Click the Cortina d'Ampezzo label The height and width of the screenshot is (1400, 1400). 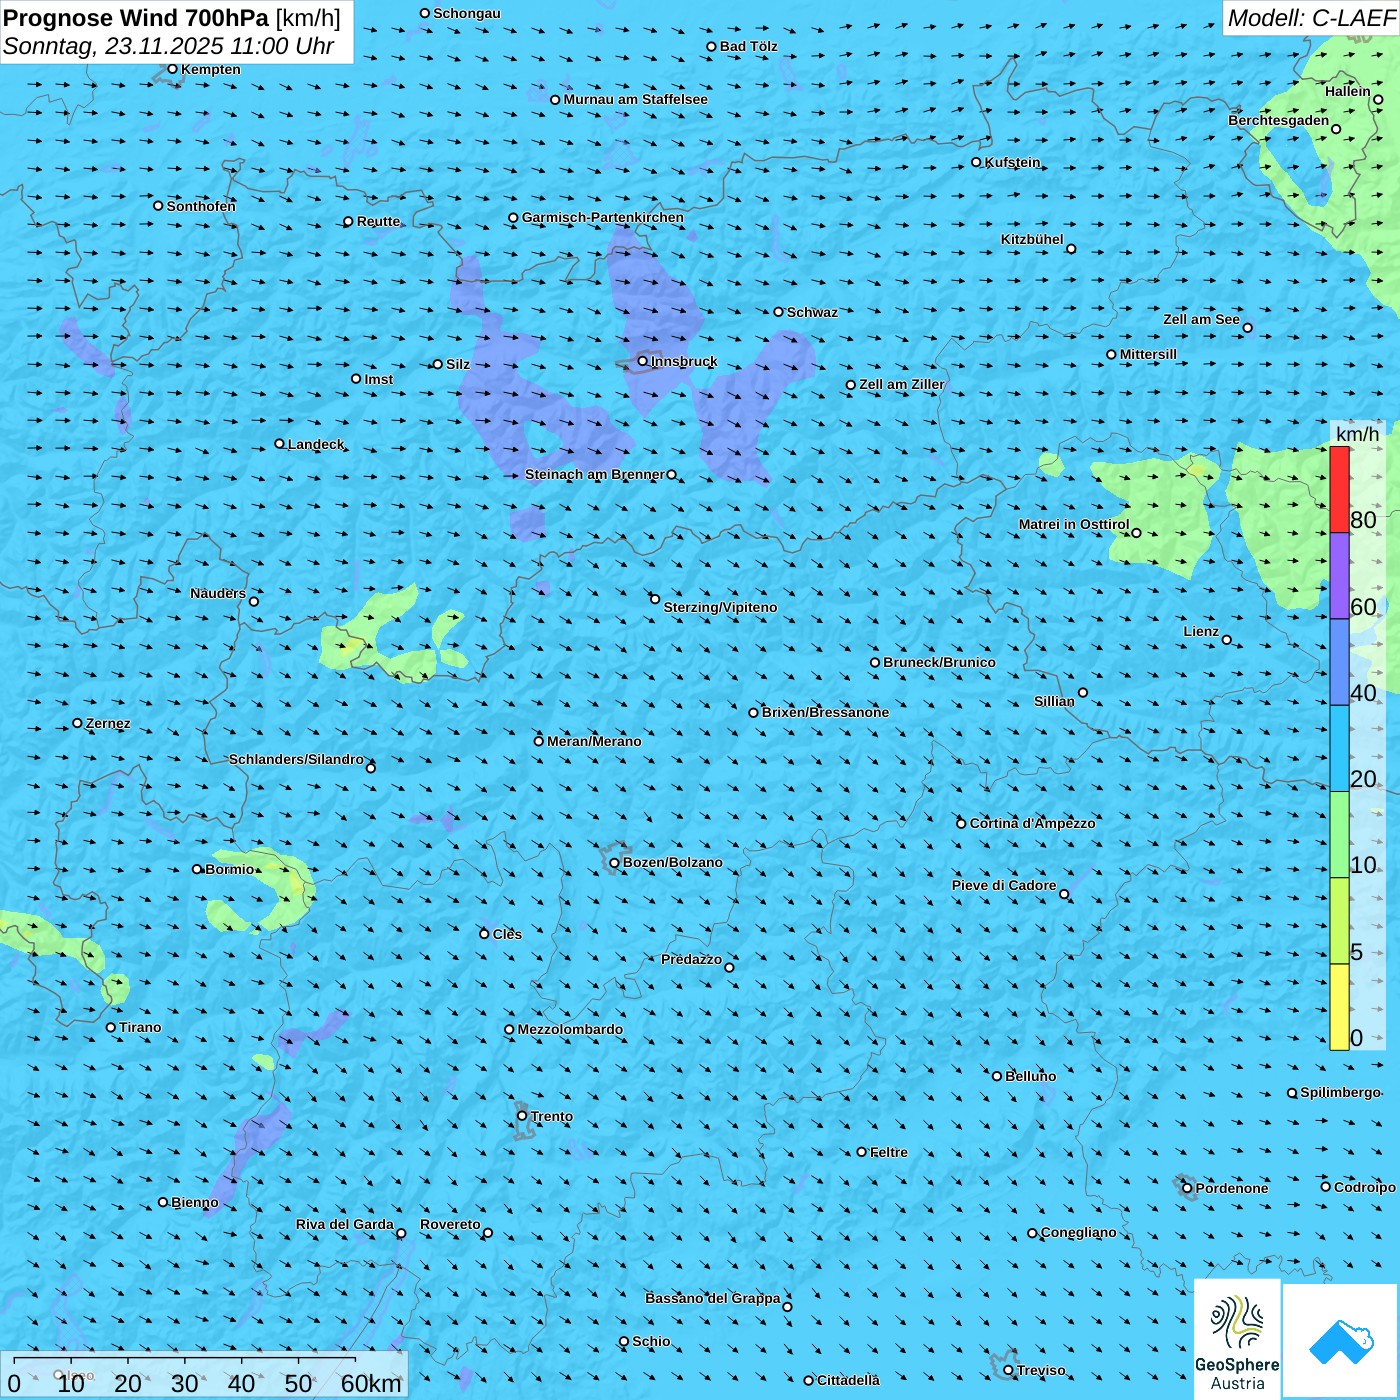click(x=1032, y=823)
